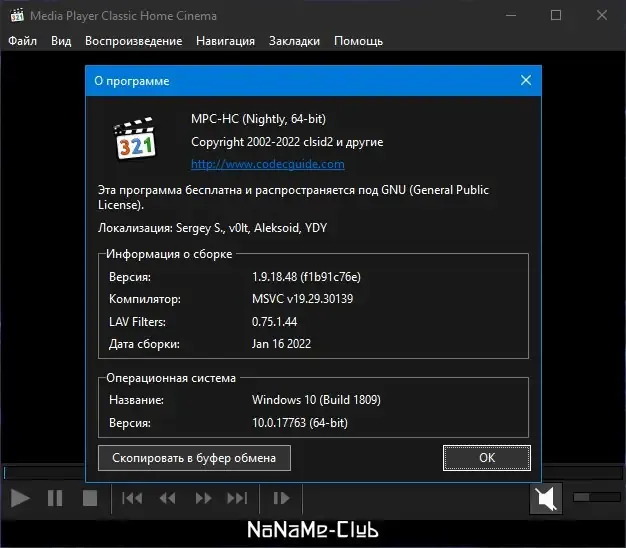The image size is (626, 548).
Task: Click the Pause button in the player
Action: 55,498
